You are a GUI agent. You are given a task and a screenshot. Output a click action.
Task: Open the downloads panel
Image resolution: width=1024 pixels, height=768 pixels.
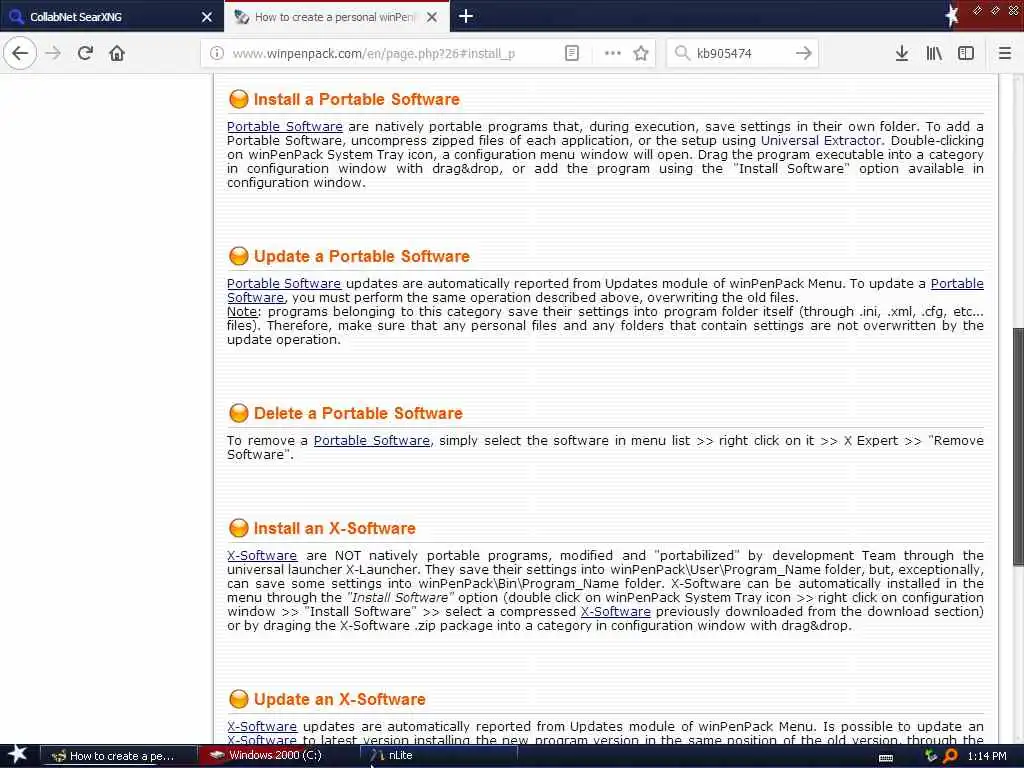901,53
